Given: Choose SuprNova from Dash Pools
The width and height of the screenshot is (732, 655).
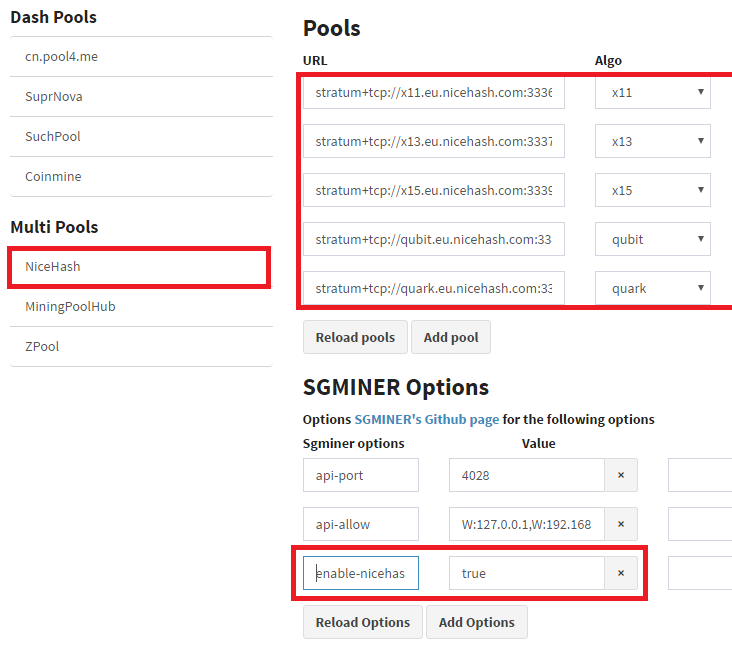Looking at the screenshot, I should pos(141,97).
